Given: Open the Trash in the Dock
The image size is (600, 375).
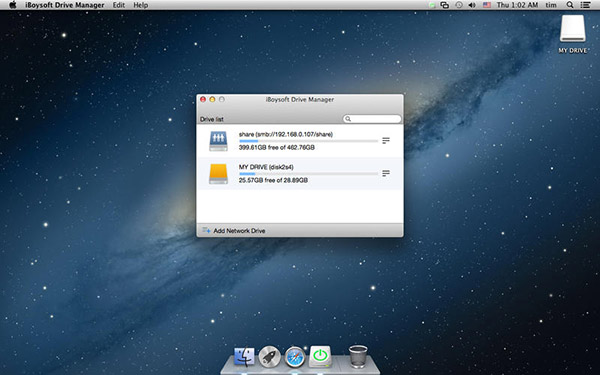Looking at the screenshot, I should 358,357.
